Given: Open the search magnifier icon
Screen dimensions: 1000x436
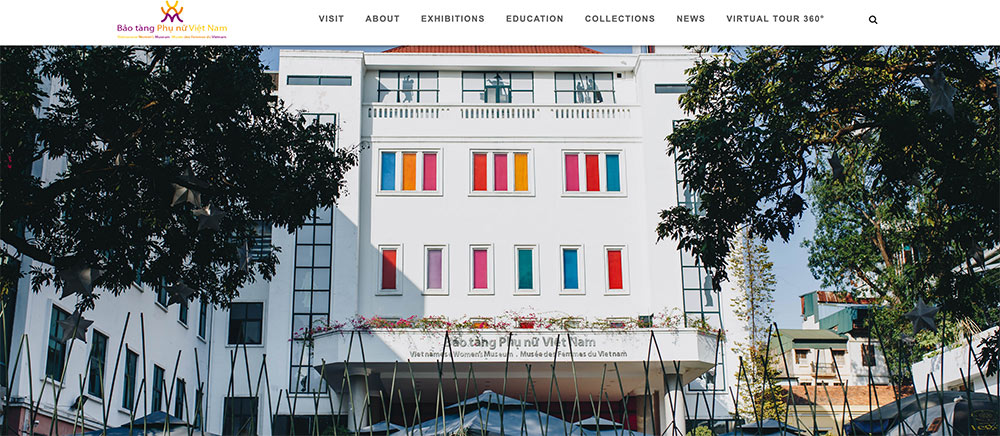Looking at the screenshot, I should pos(873,20).
